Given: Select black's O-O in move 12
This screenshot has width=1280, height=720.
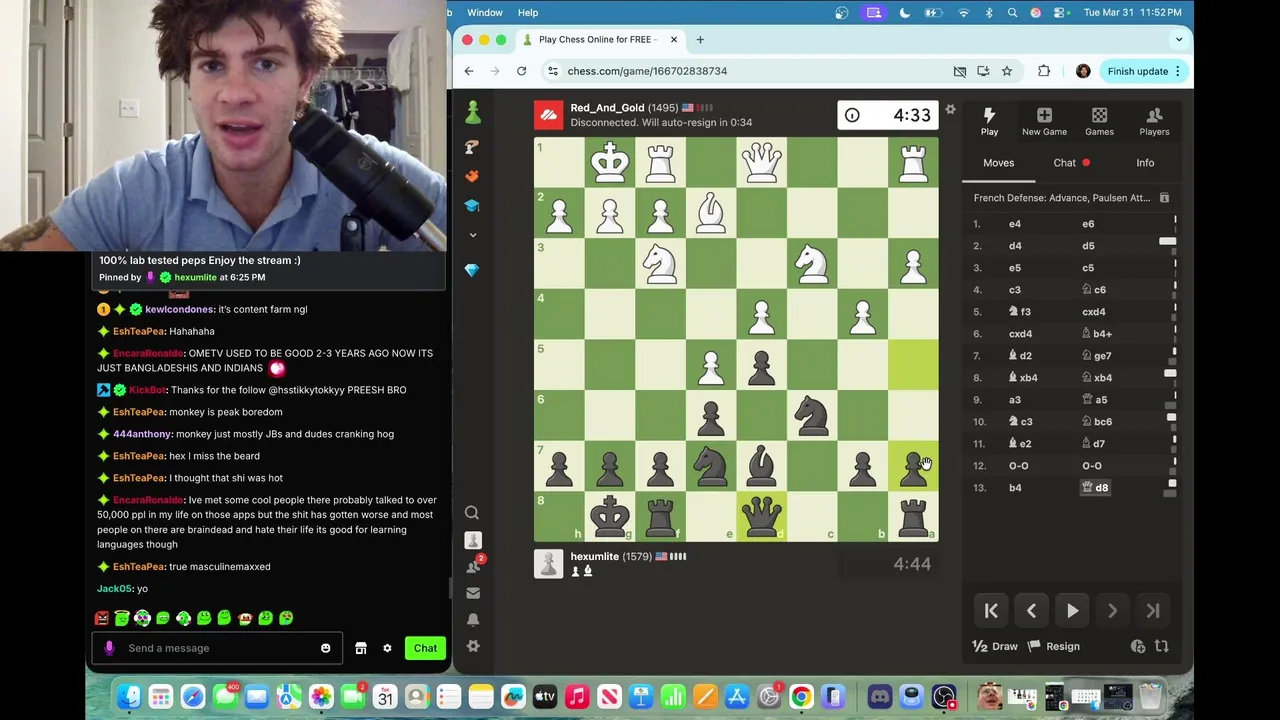Looking at the screenshot, I should (1092, 466).
